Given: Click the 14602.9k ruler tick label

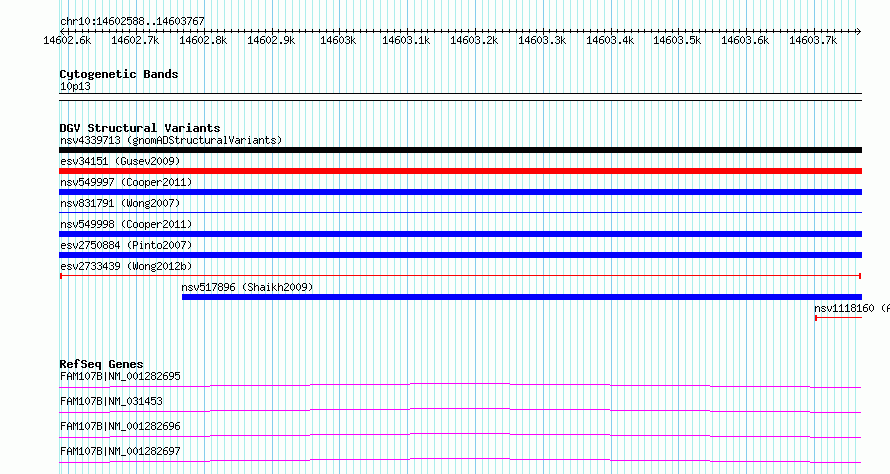Looking at the screenshot, I should coord(271,41).
